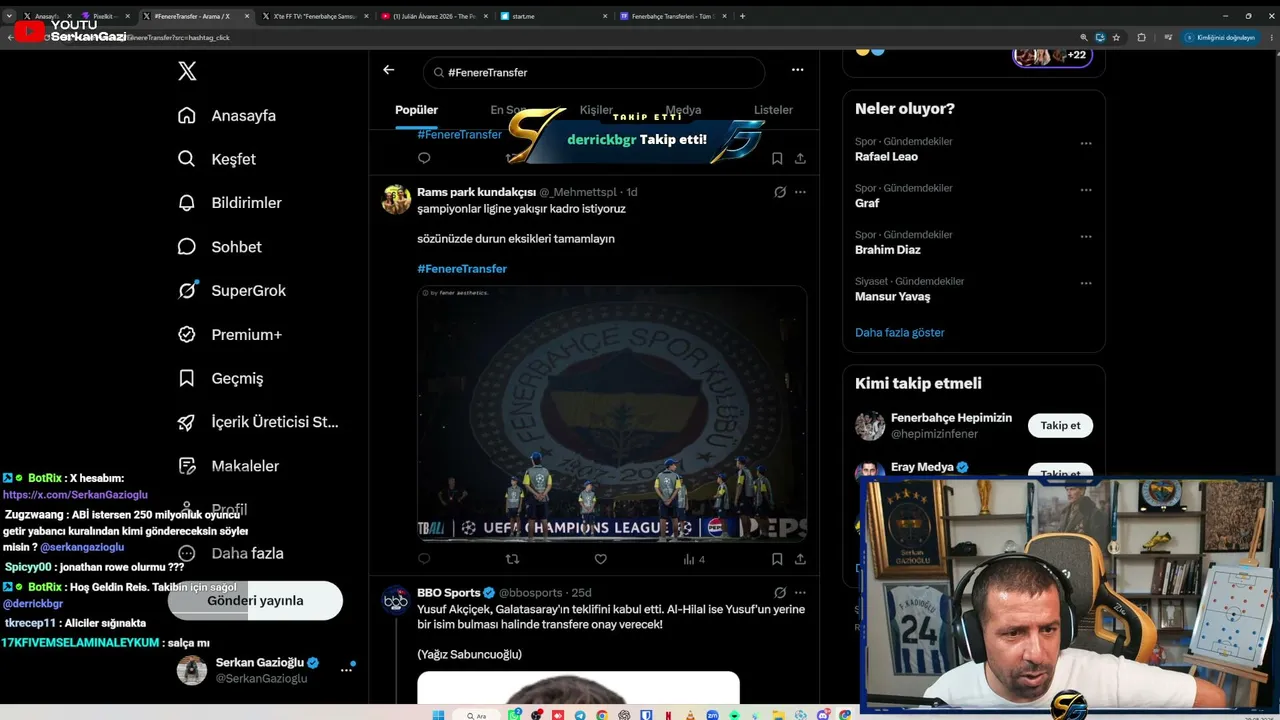The height and width of the screenshot is (720, 1280).
Task: Open the Keşfet explore page
Action: click(216, 159)
